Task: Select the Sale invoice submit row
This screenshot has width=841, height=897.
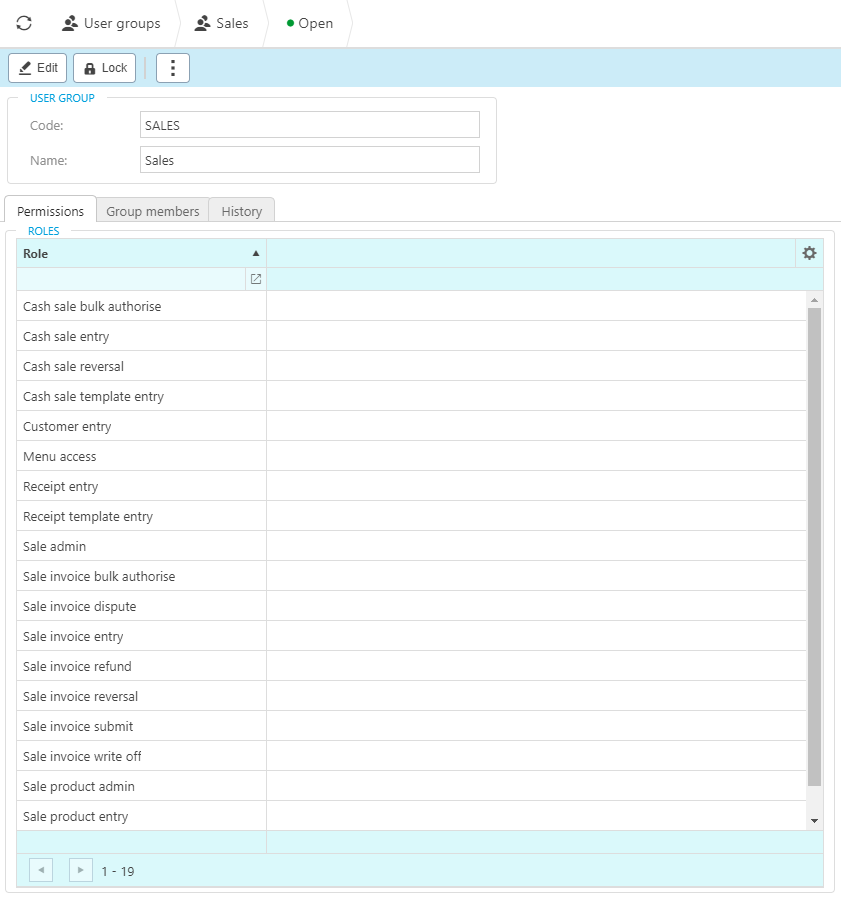Action: 411,727
